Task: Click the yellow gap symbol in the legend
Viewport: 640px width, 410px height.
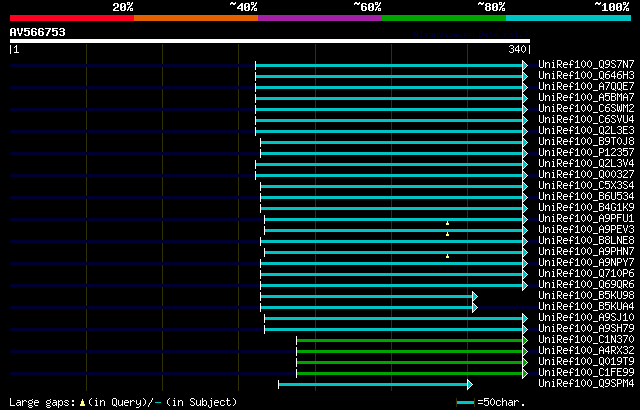Action: point(82,403)
